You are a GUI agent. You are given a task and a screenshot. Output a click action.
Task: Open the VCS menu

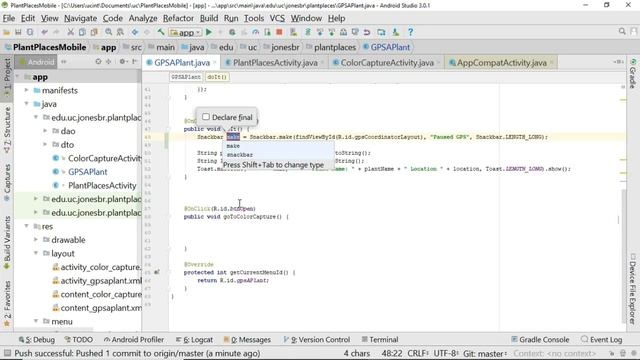(277, 18)
